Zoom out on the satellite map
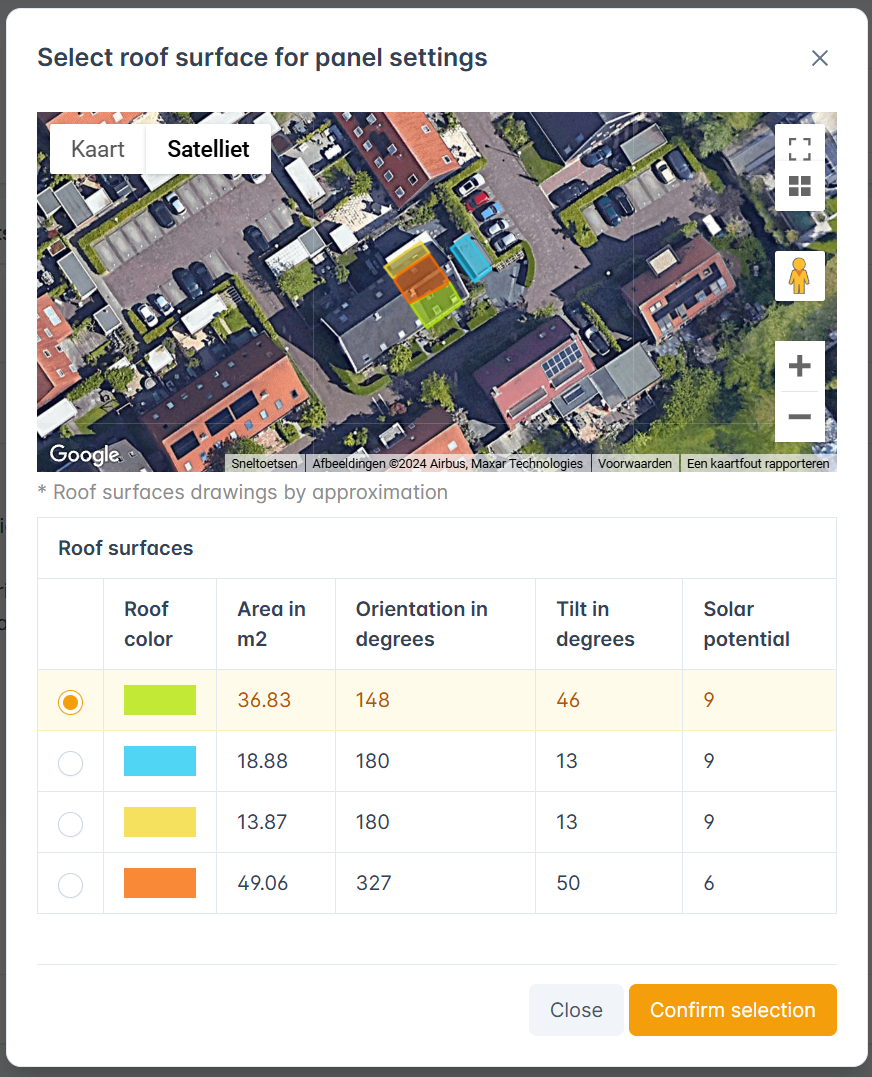The width and height of the screenshot is (872, 1077). pyautogui.click(x=799, y=417)
